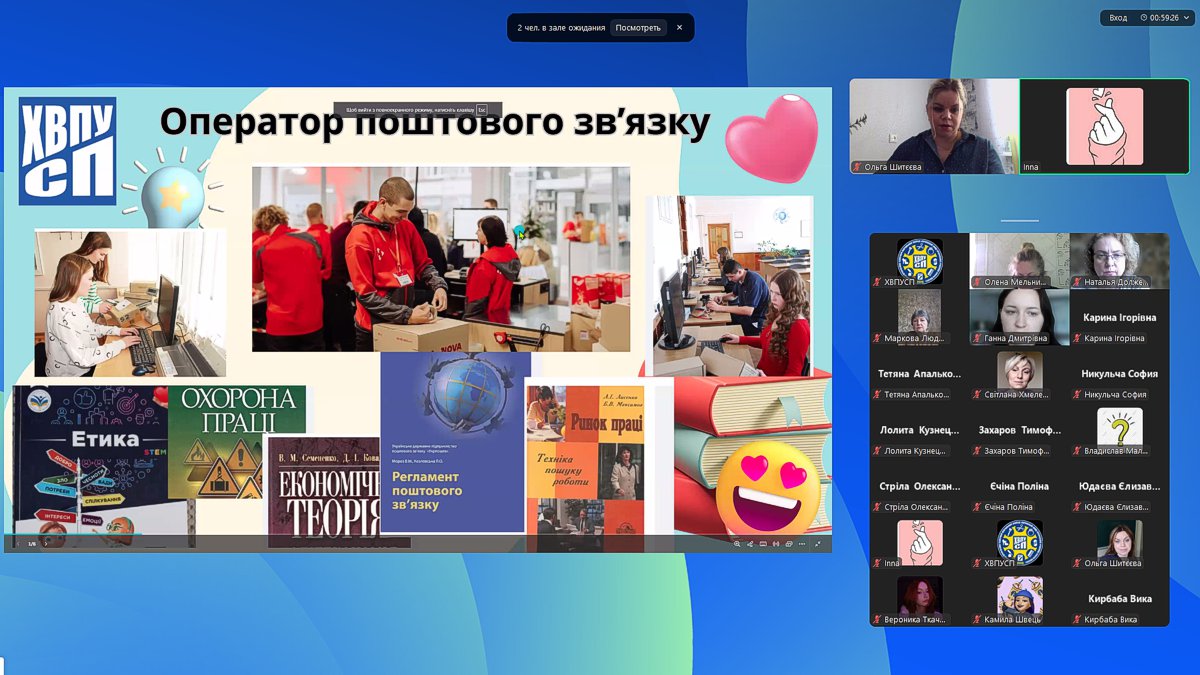The image size is (1200, 675).
Task: Click the muted mic icon beside Карина Ігорівна
Action: pyautogui.click(x=1078, y=338)
